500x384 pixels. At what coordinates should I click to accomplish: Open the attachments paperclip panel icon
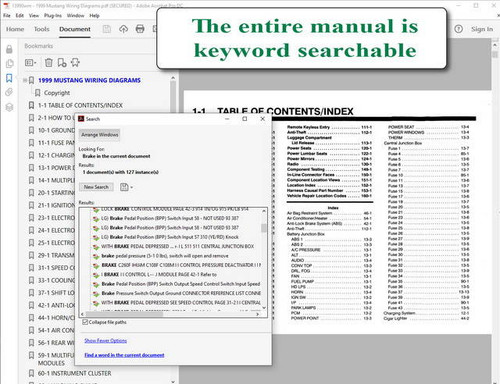click(9, 92)
